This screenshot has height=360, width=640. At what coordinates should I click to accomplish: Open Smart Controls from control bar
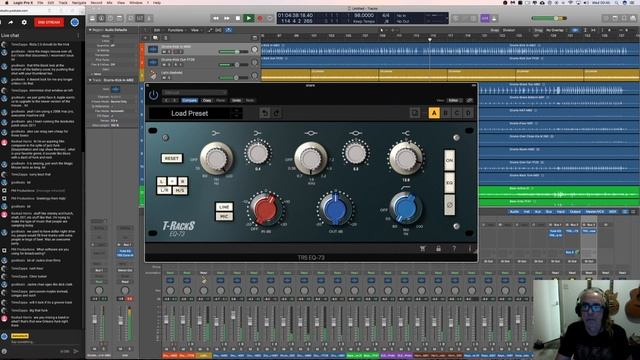pos(131,18)
